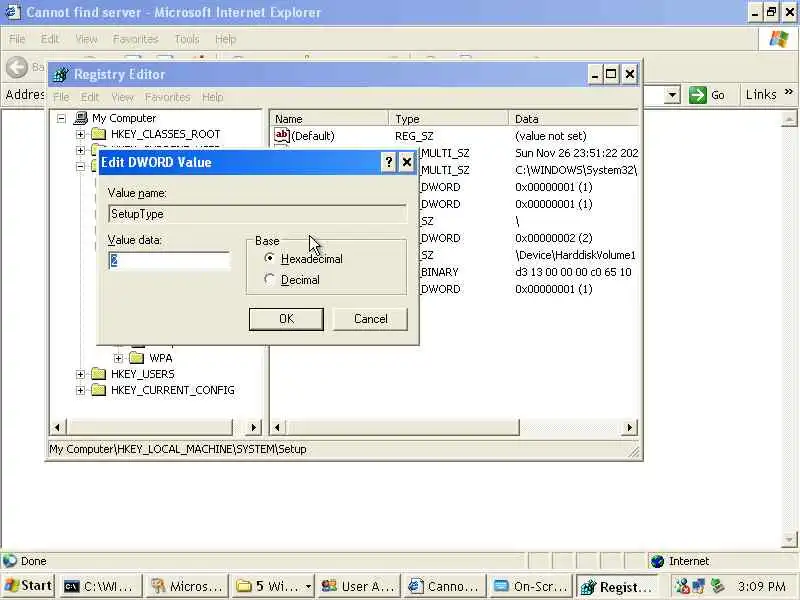Click Internet Explorer Go button
800x600 pixels.
pos(707,95)
